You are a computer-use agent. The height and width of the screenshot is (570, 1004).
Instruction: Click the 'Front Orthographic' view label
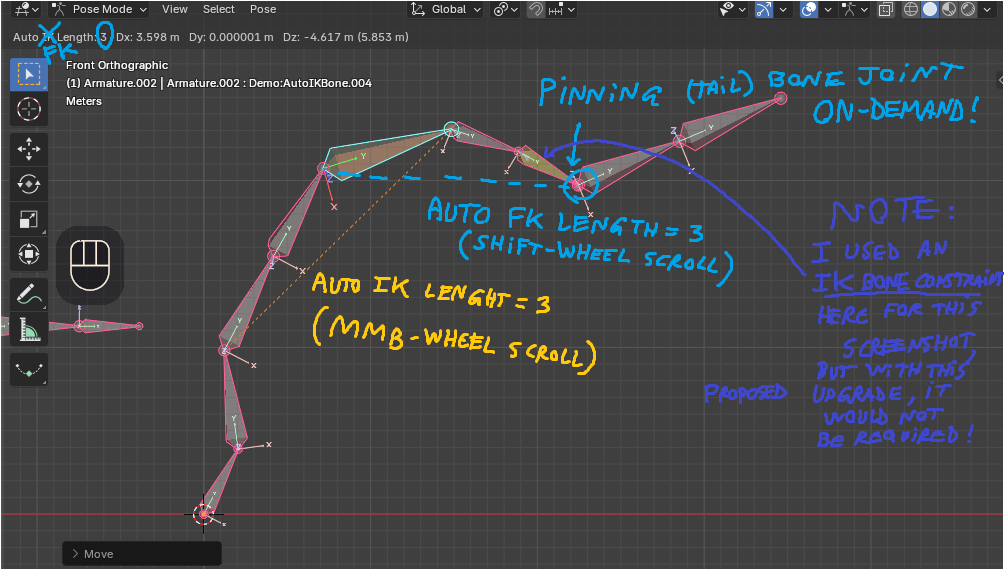tap(117, 65)
